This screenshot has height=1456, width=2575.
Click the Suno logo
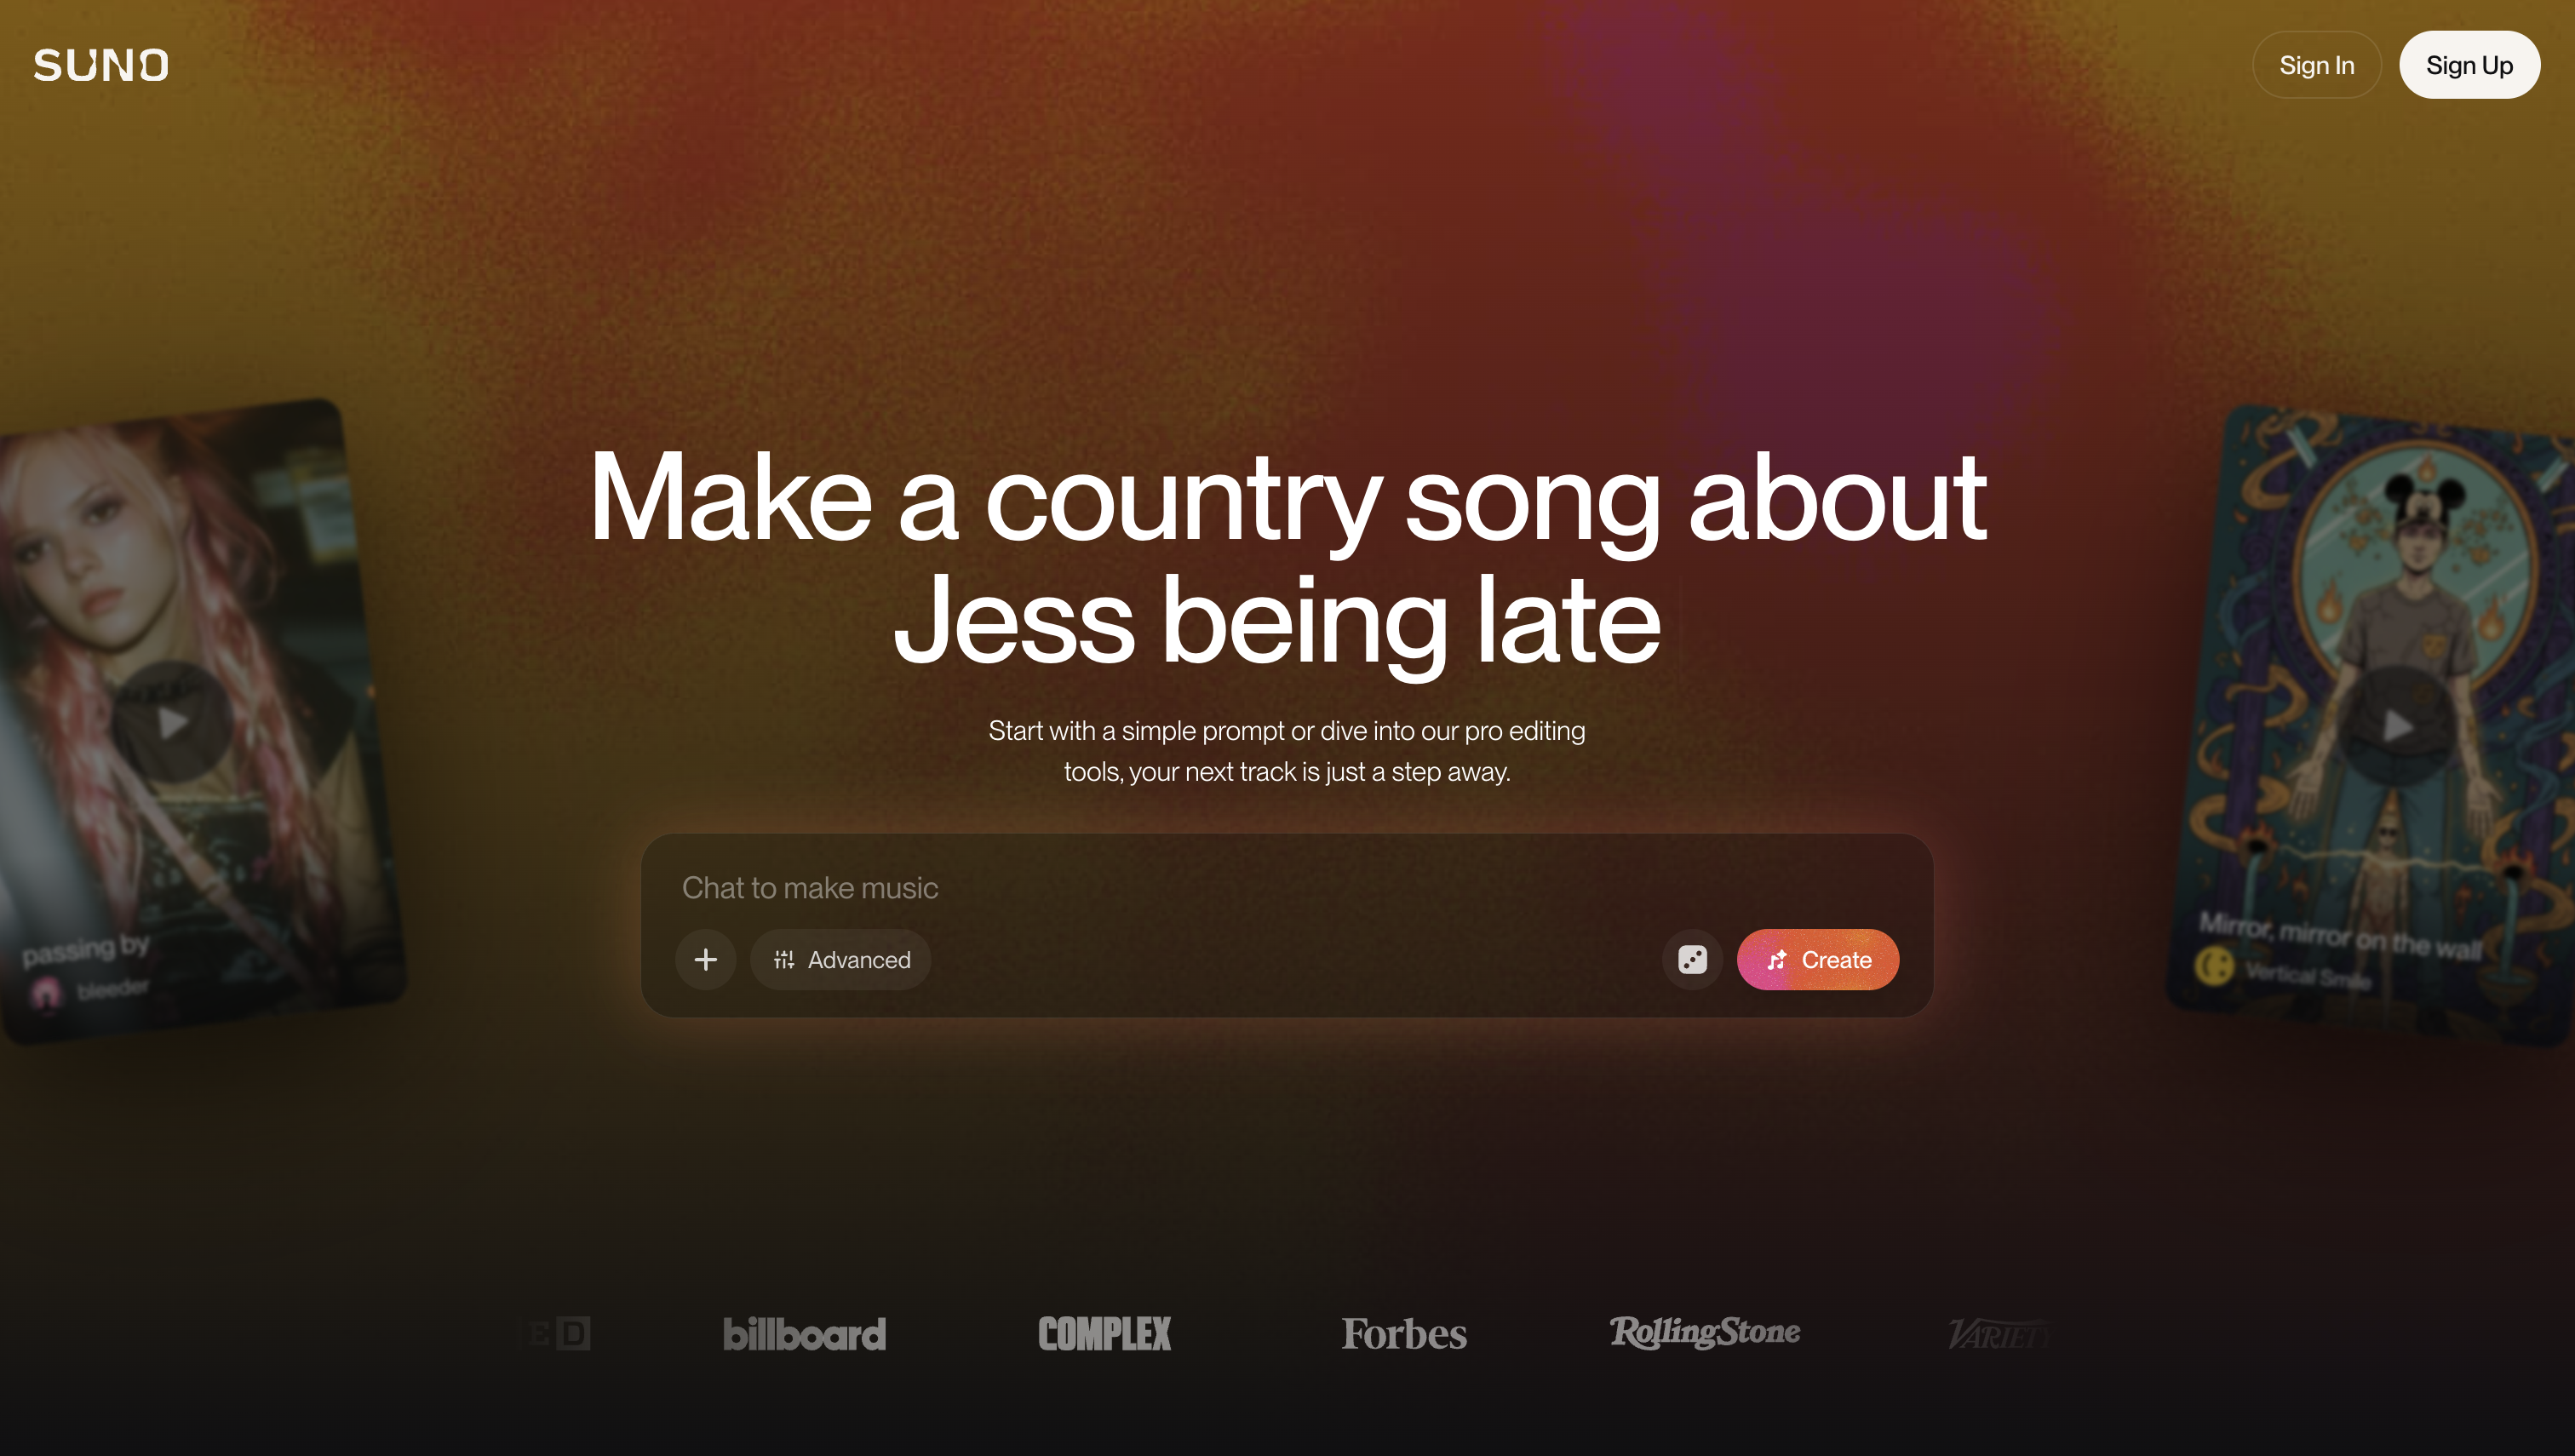101,65
